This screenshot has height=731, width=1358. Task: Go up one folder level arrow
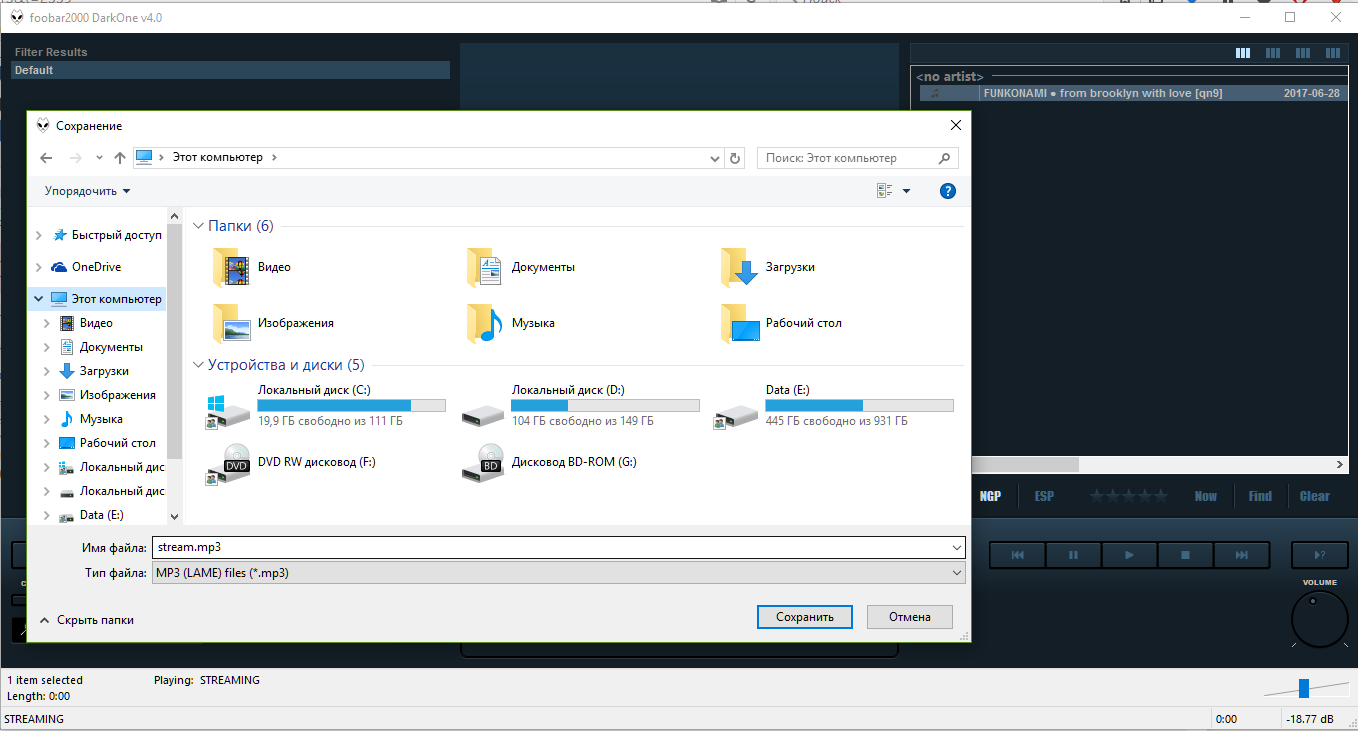[120, 158]
